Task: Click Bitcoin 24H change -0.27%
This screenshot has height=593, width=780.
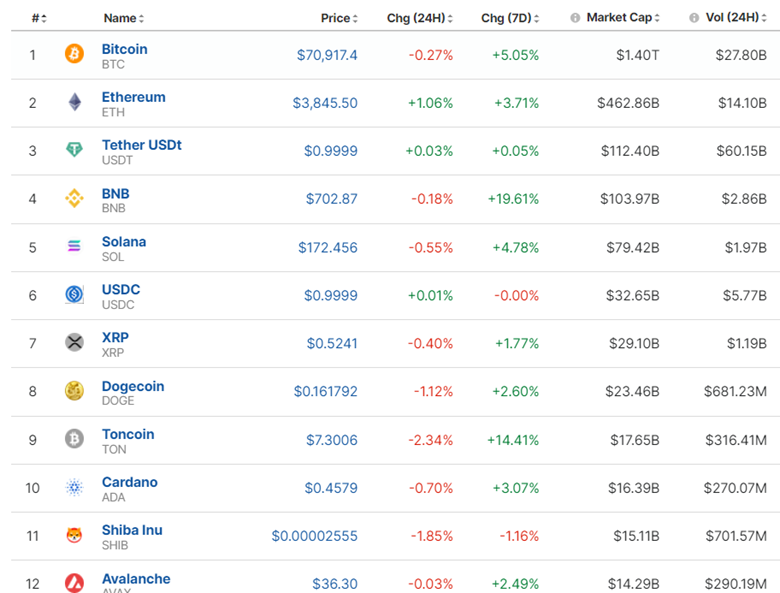Action: [x=431, y=55]
